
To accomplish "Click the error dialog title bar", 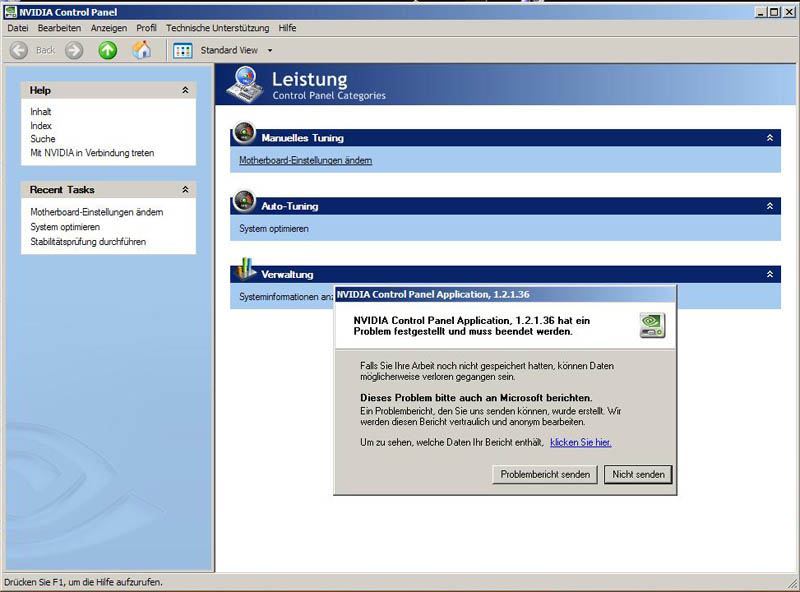I will (505, 294).
